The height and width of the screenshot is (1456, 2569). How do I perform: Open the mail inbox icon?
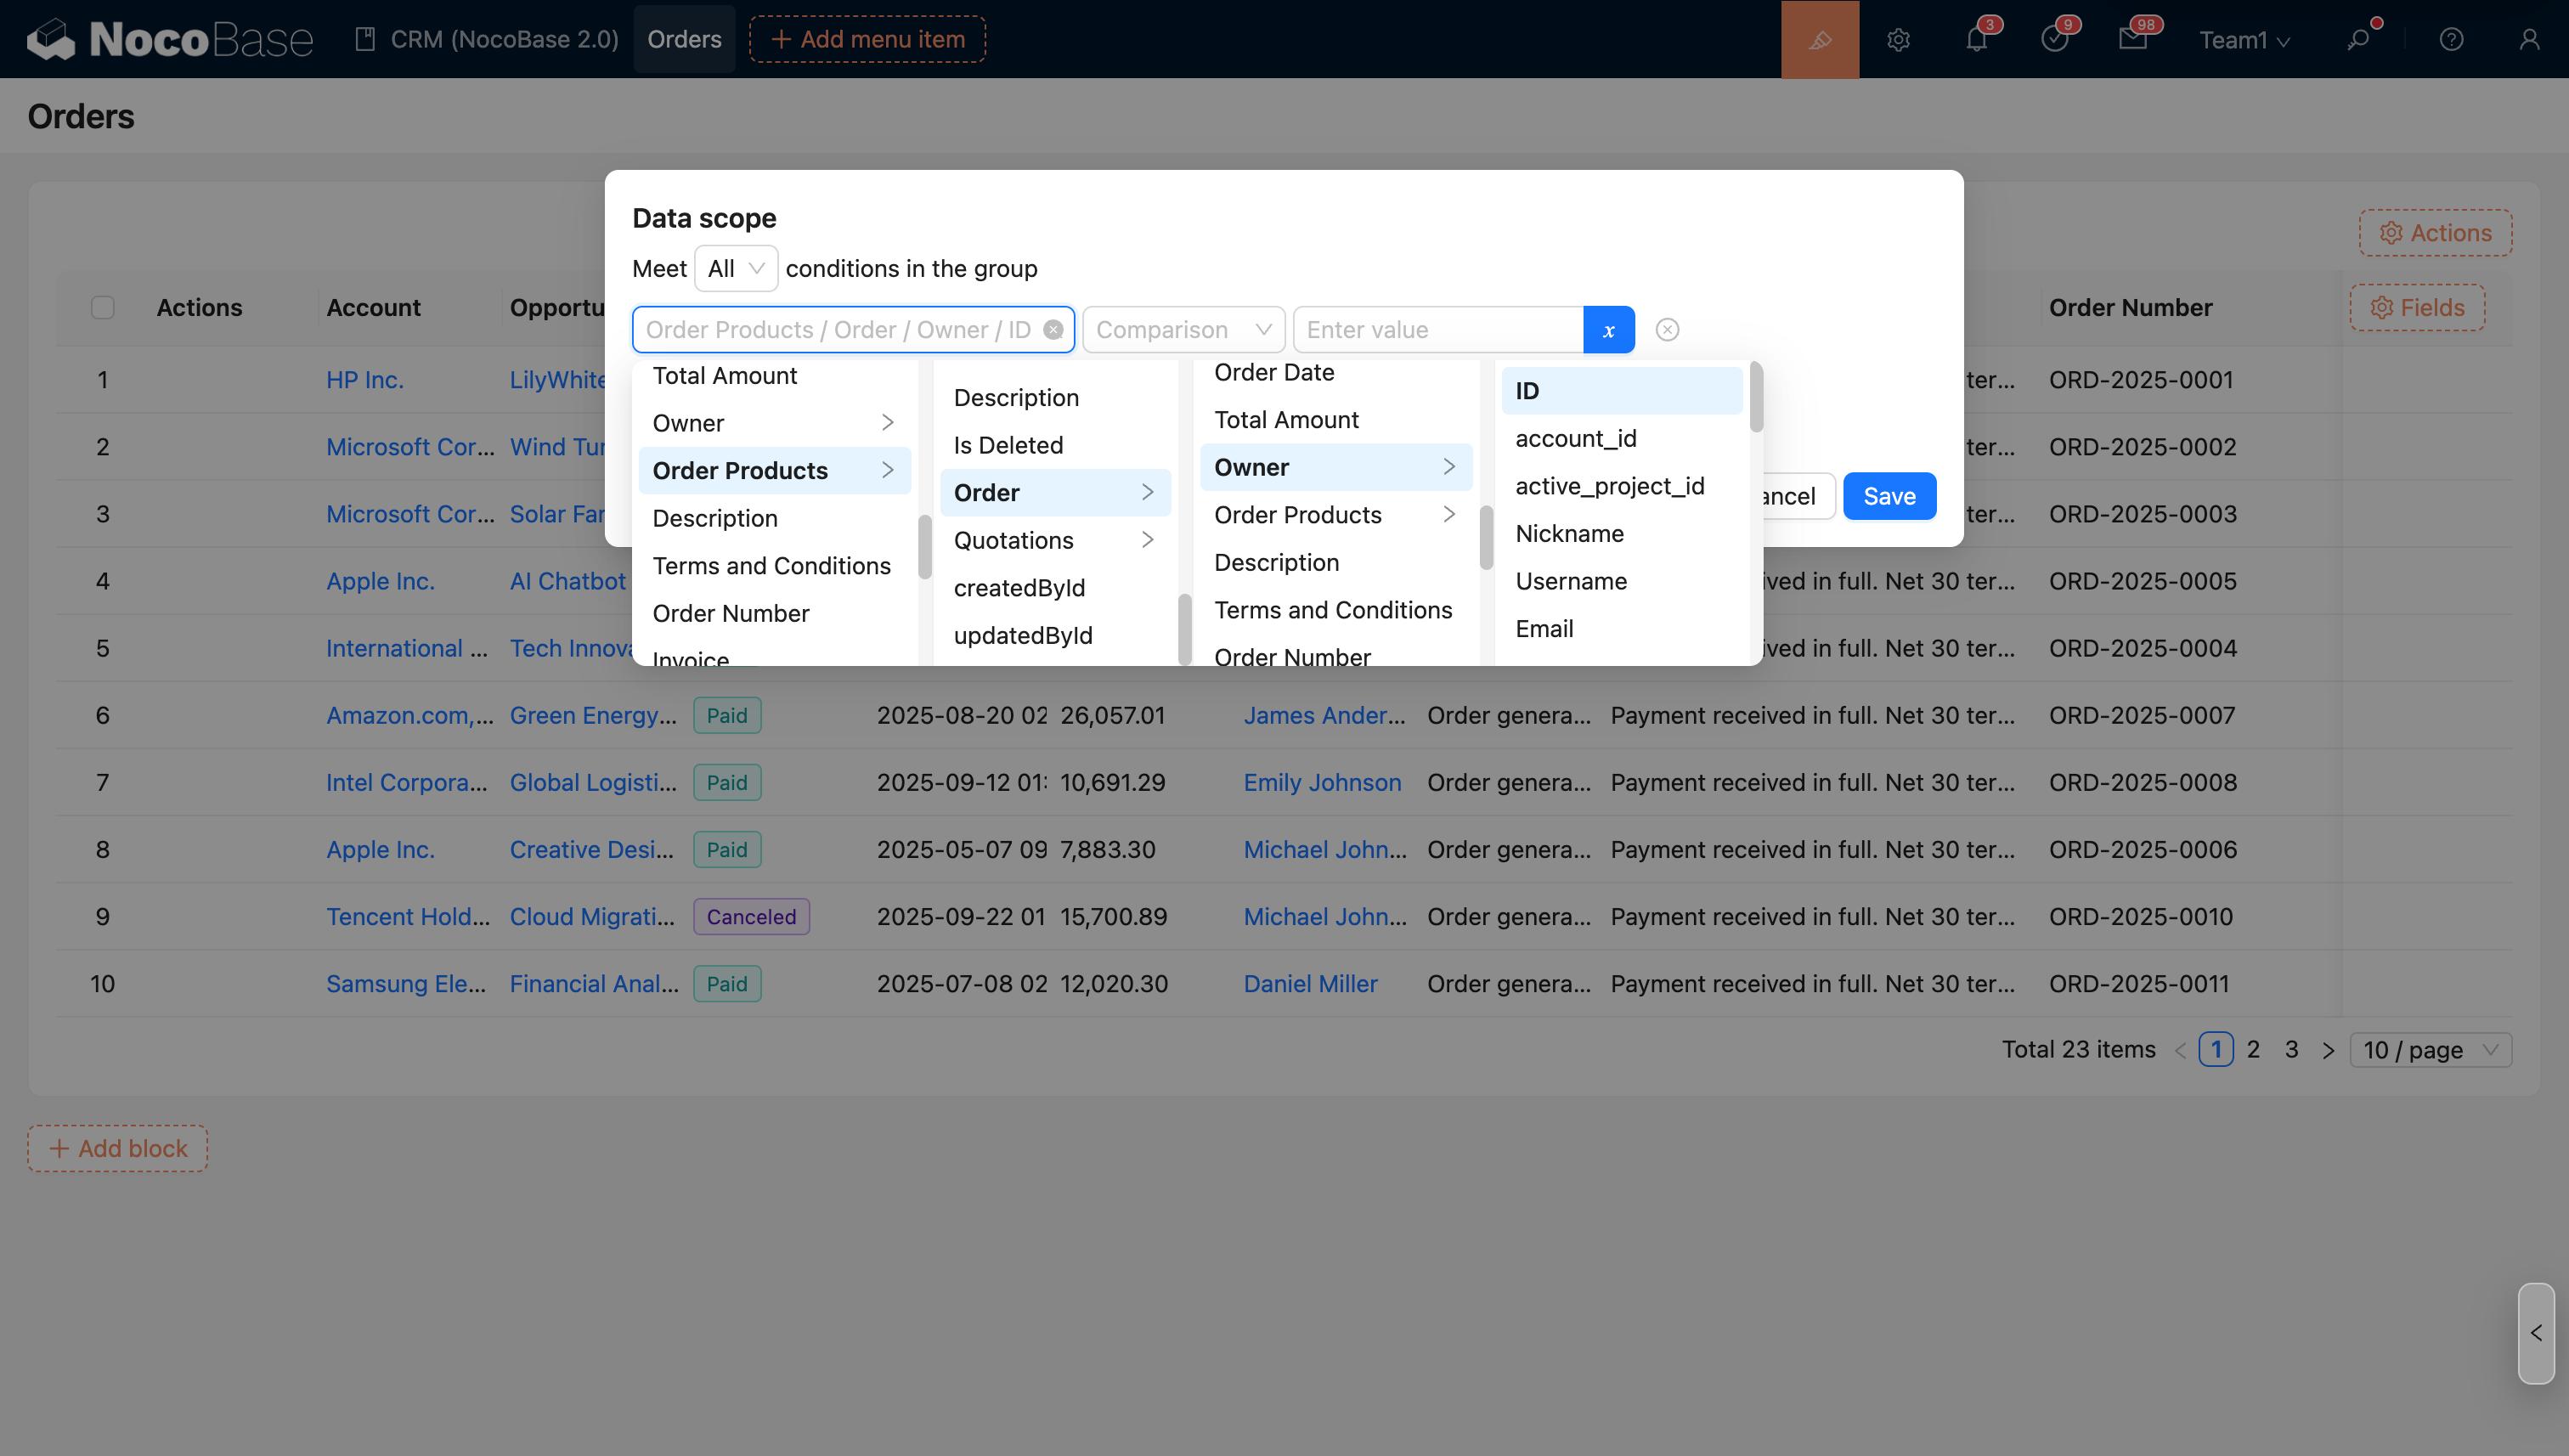pos(2132,39)
